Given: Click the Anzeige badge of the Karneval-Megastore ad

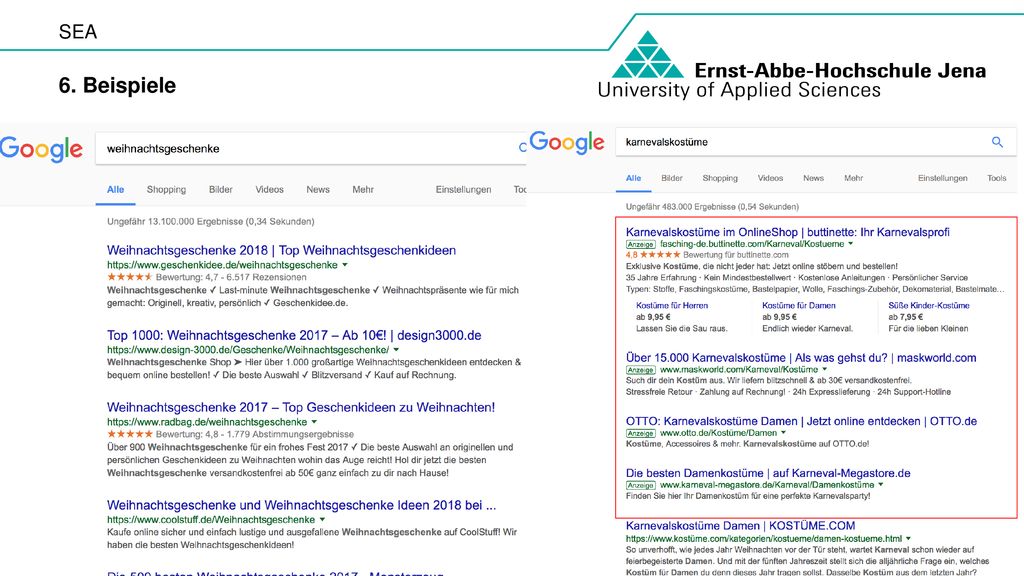Looking at the screenshot, I should click(641, 485).
